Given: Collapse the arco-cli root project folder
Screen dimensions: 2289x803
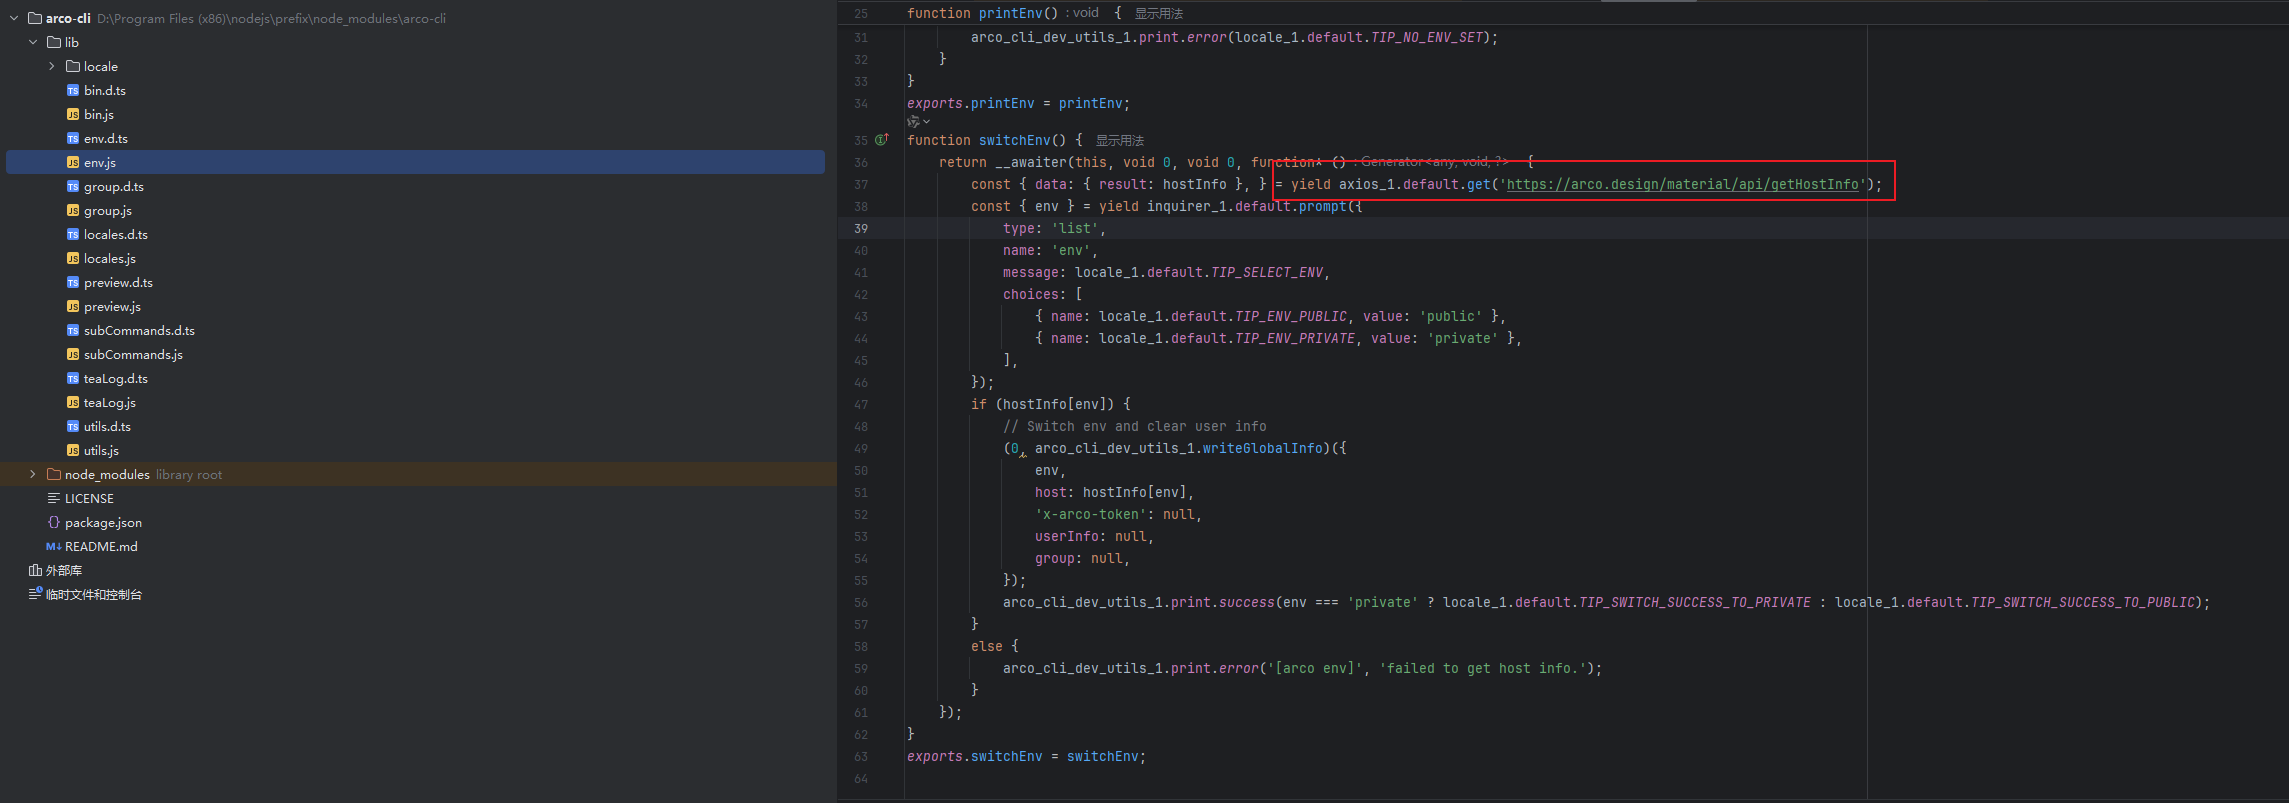Looking at the screenshot, I should pyautogui.click(x=14, y=18).
